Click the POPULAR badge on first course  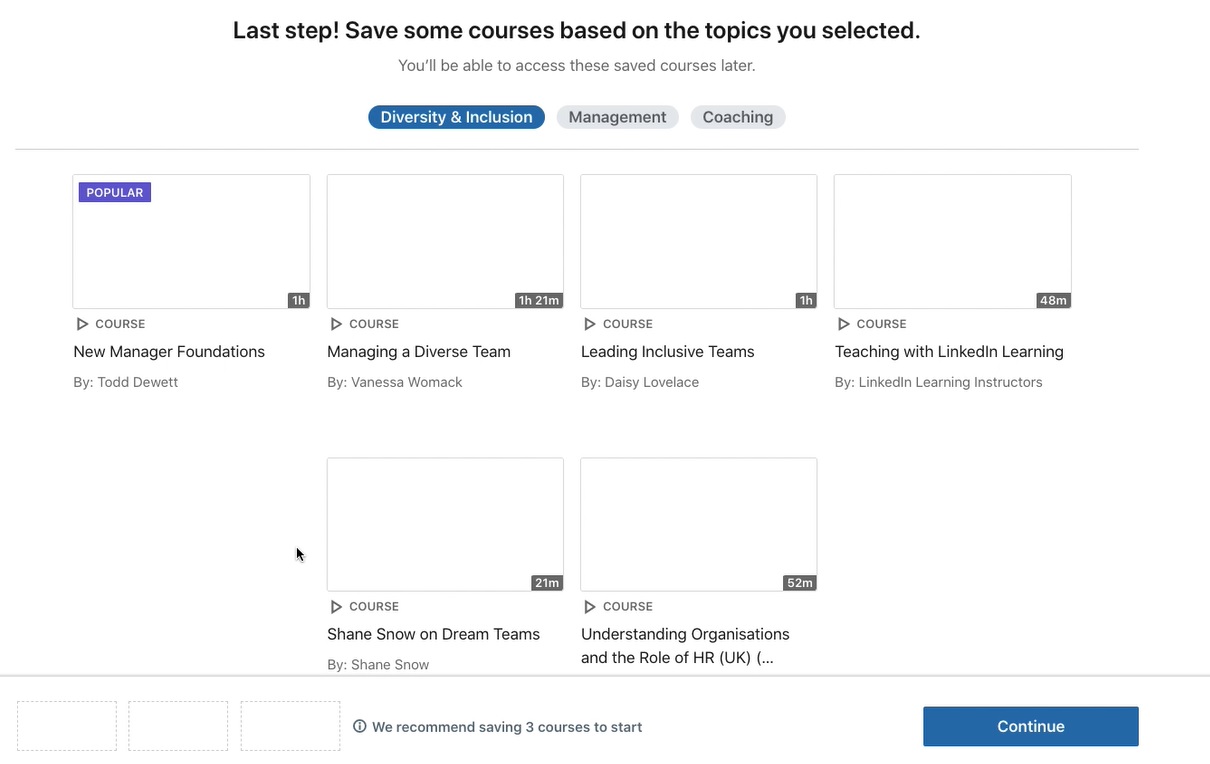(x=115, y=192)
